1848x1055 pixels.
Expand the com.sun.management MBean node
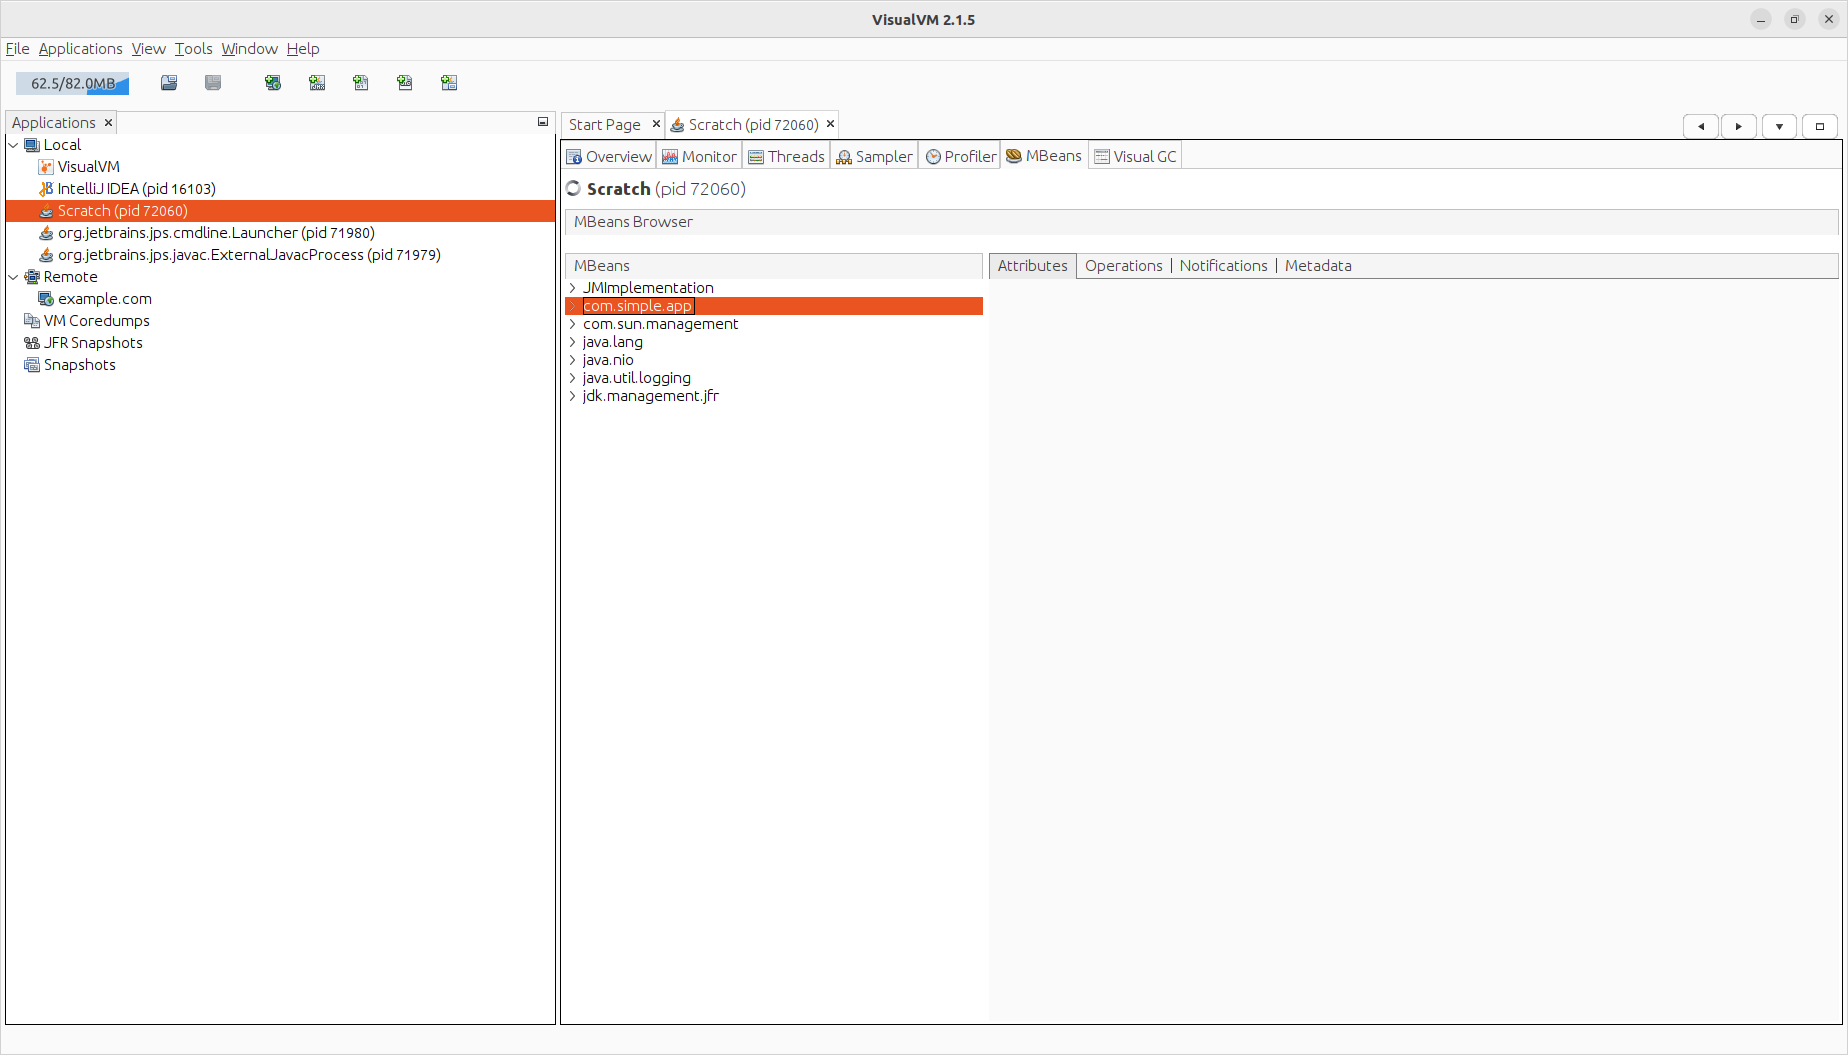pos(572,324)
